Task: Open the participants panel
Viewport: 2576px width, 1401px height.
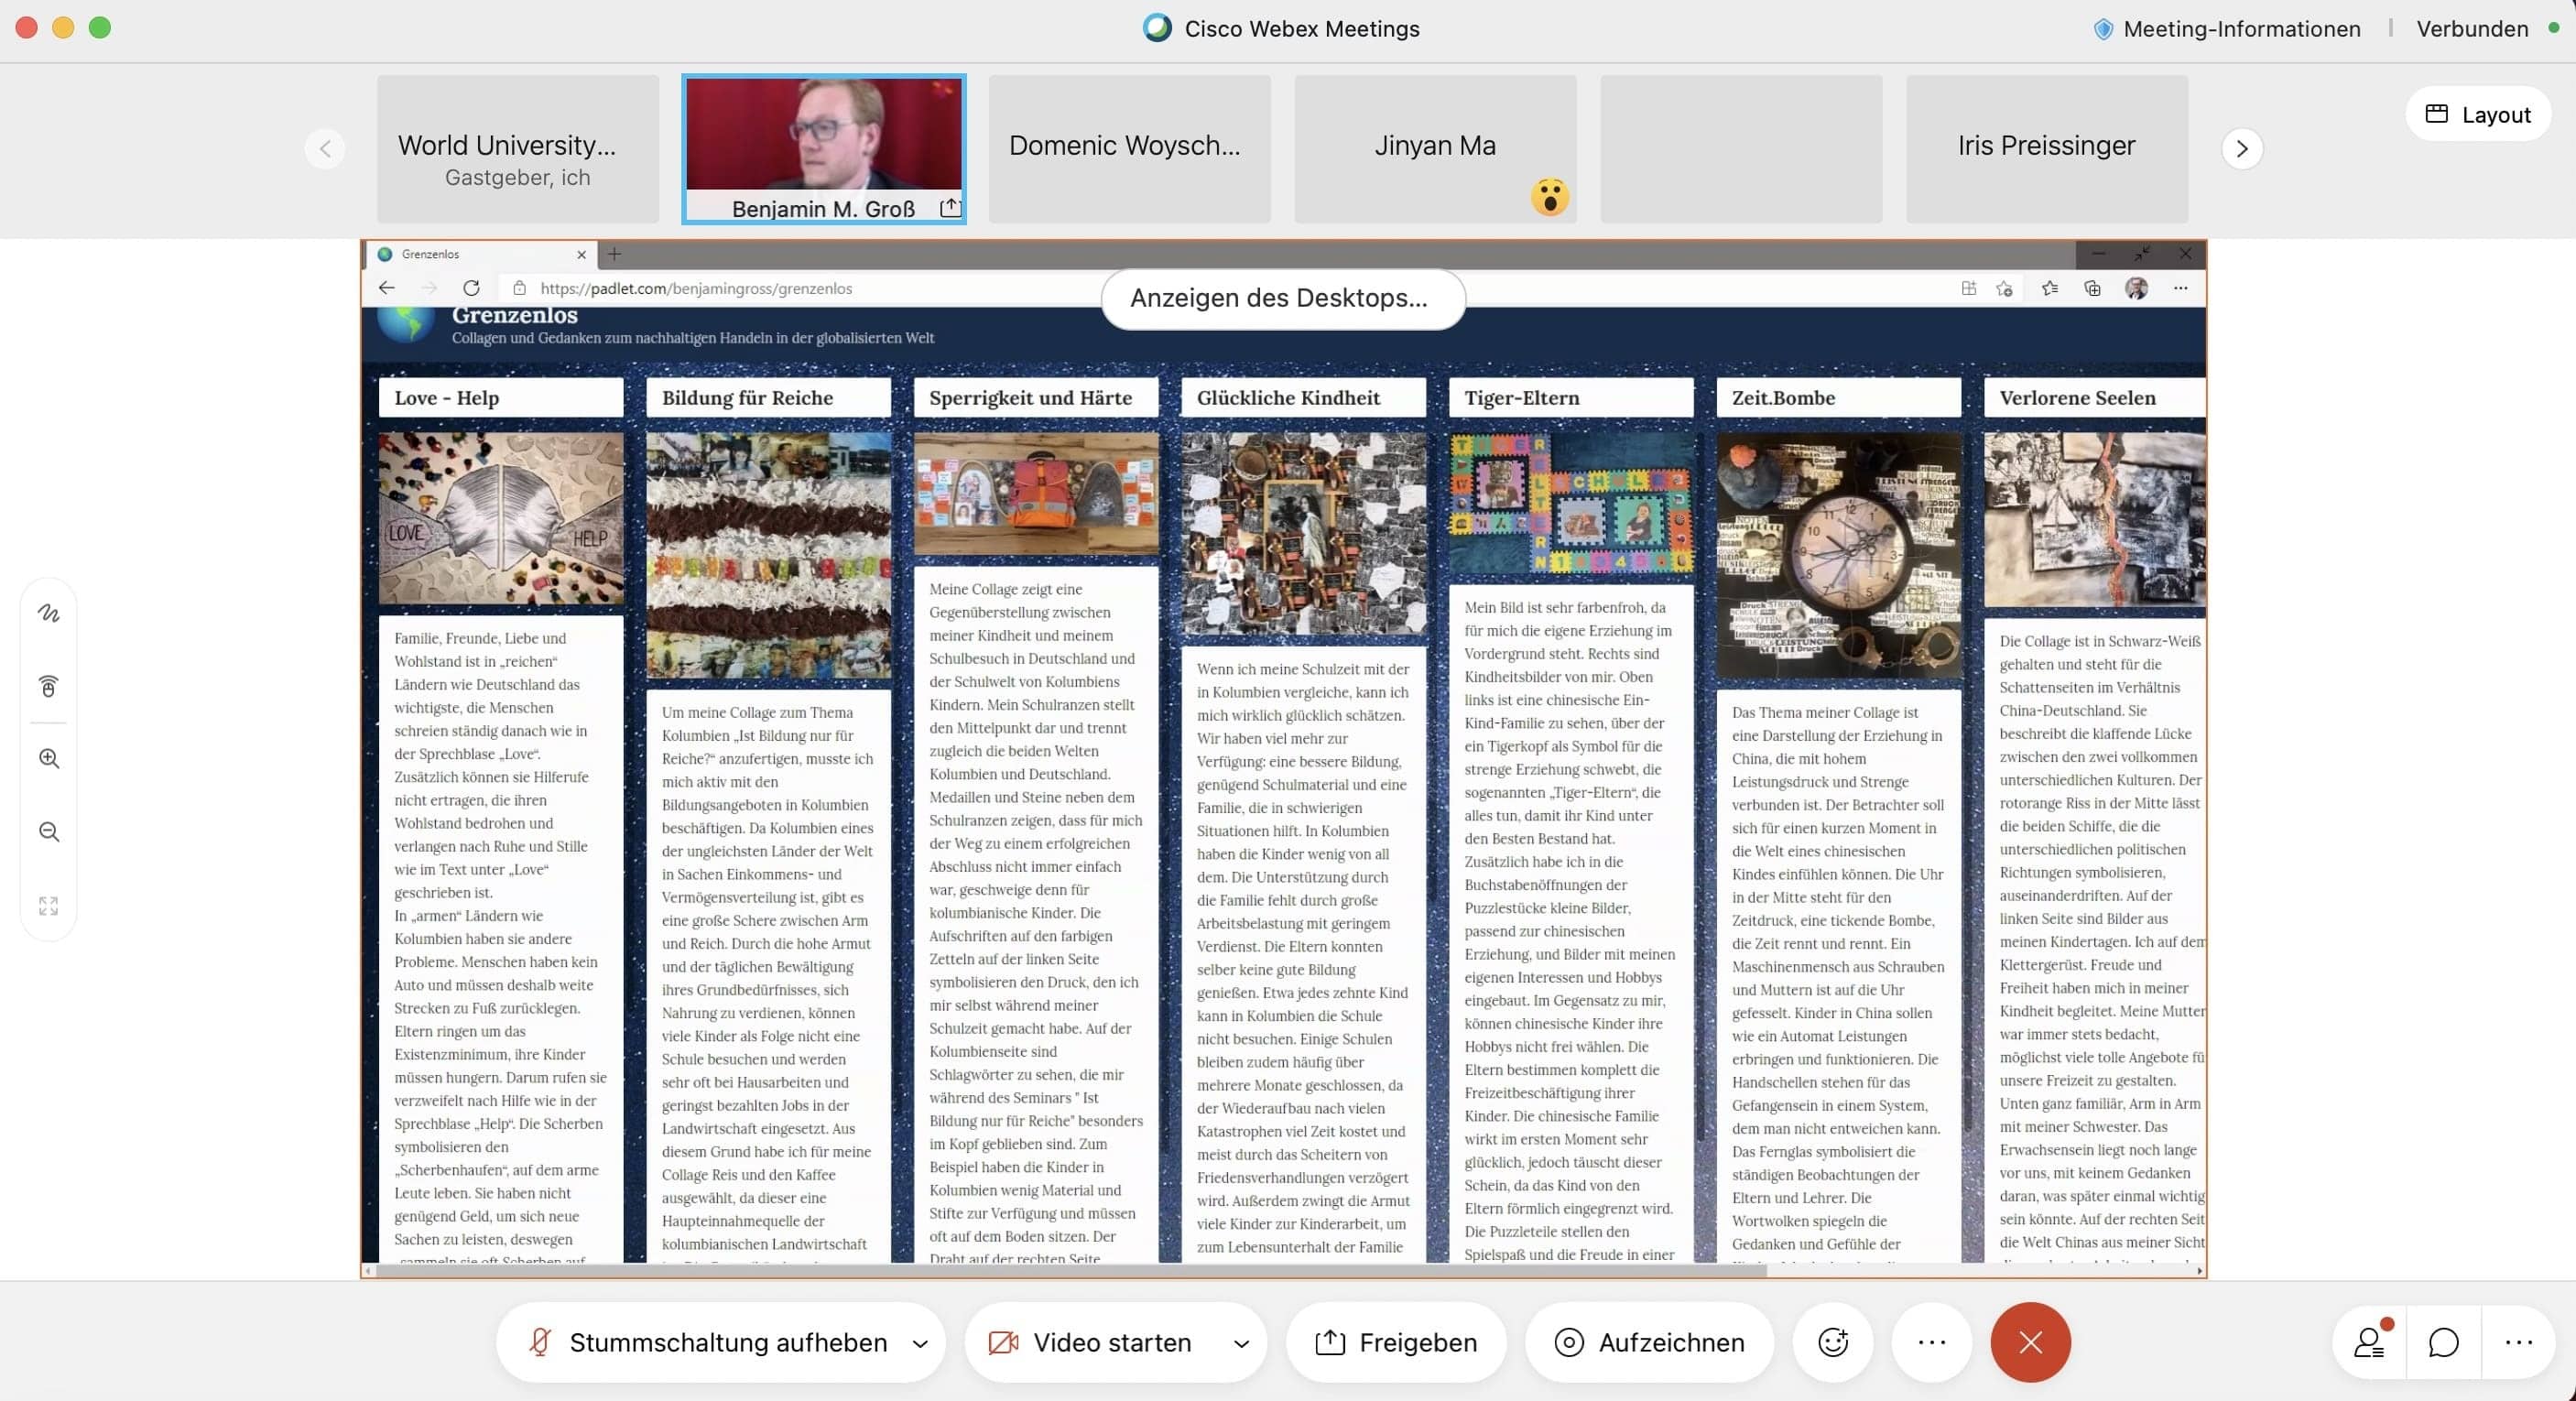Action: click(x=2370, y=1342)
